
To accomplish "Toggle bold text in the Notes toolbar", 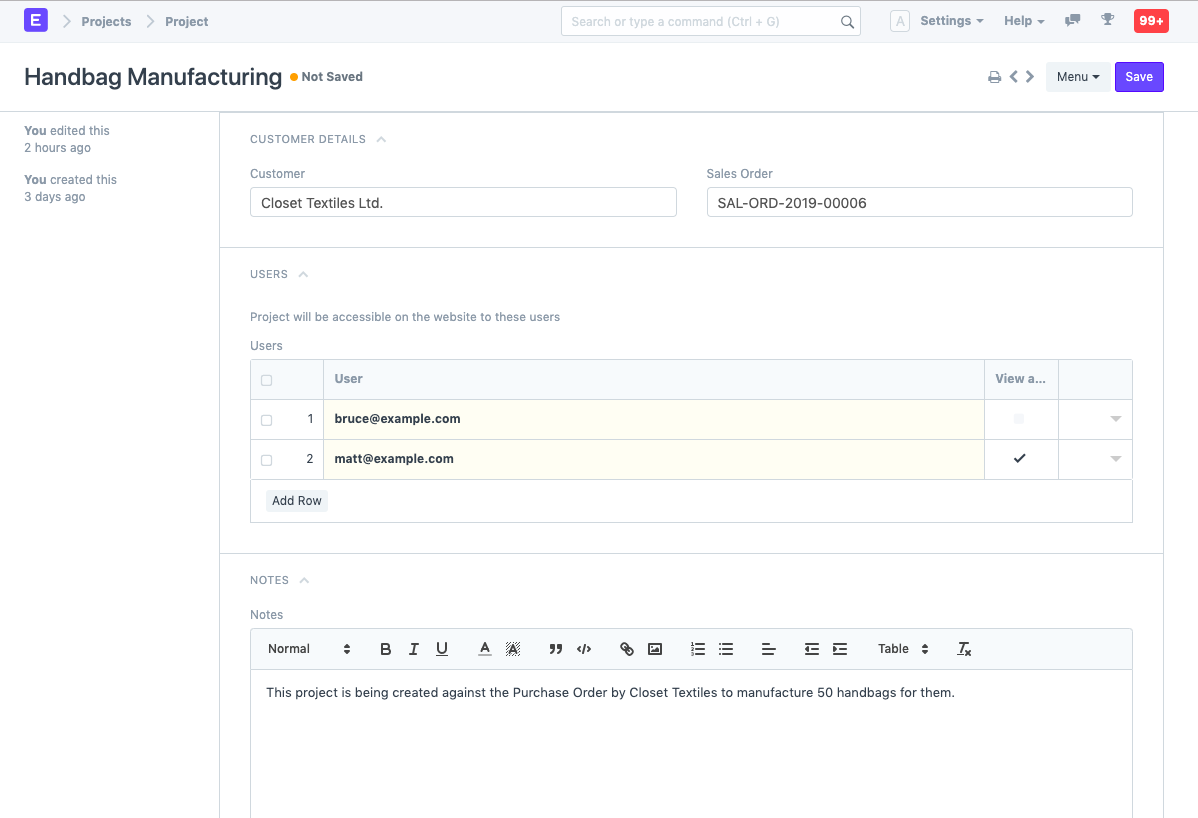I will click(x=385, y=649).
